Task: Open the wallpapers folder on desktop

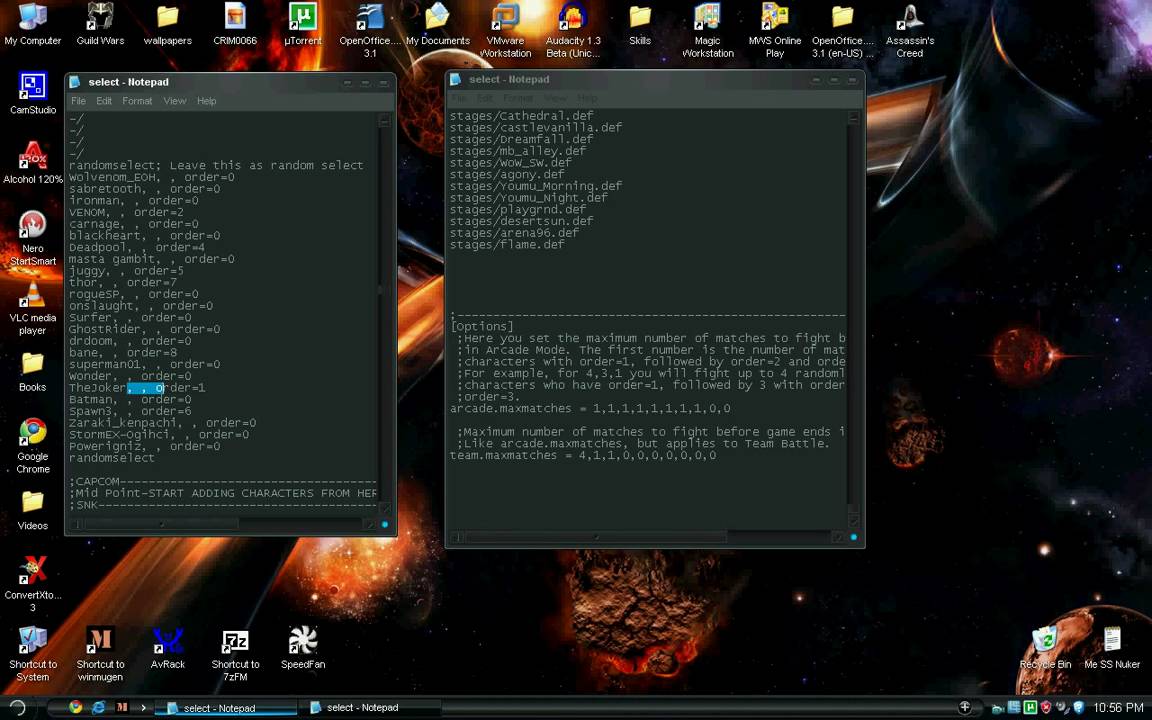Action: pyautogui.click(x=168, y=25)
